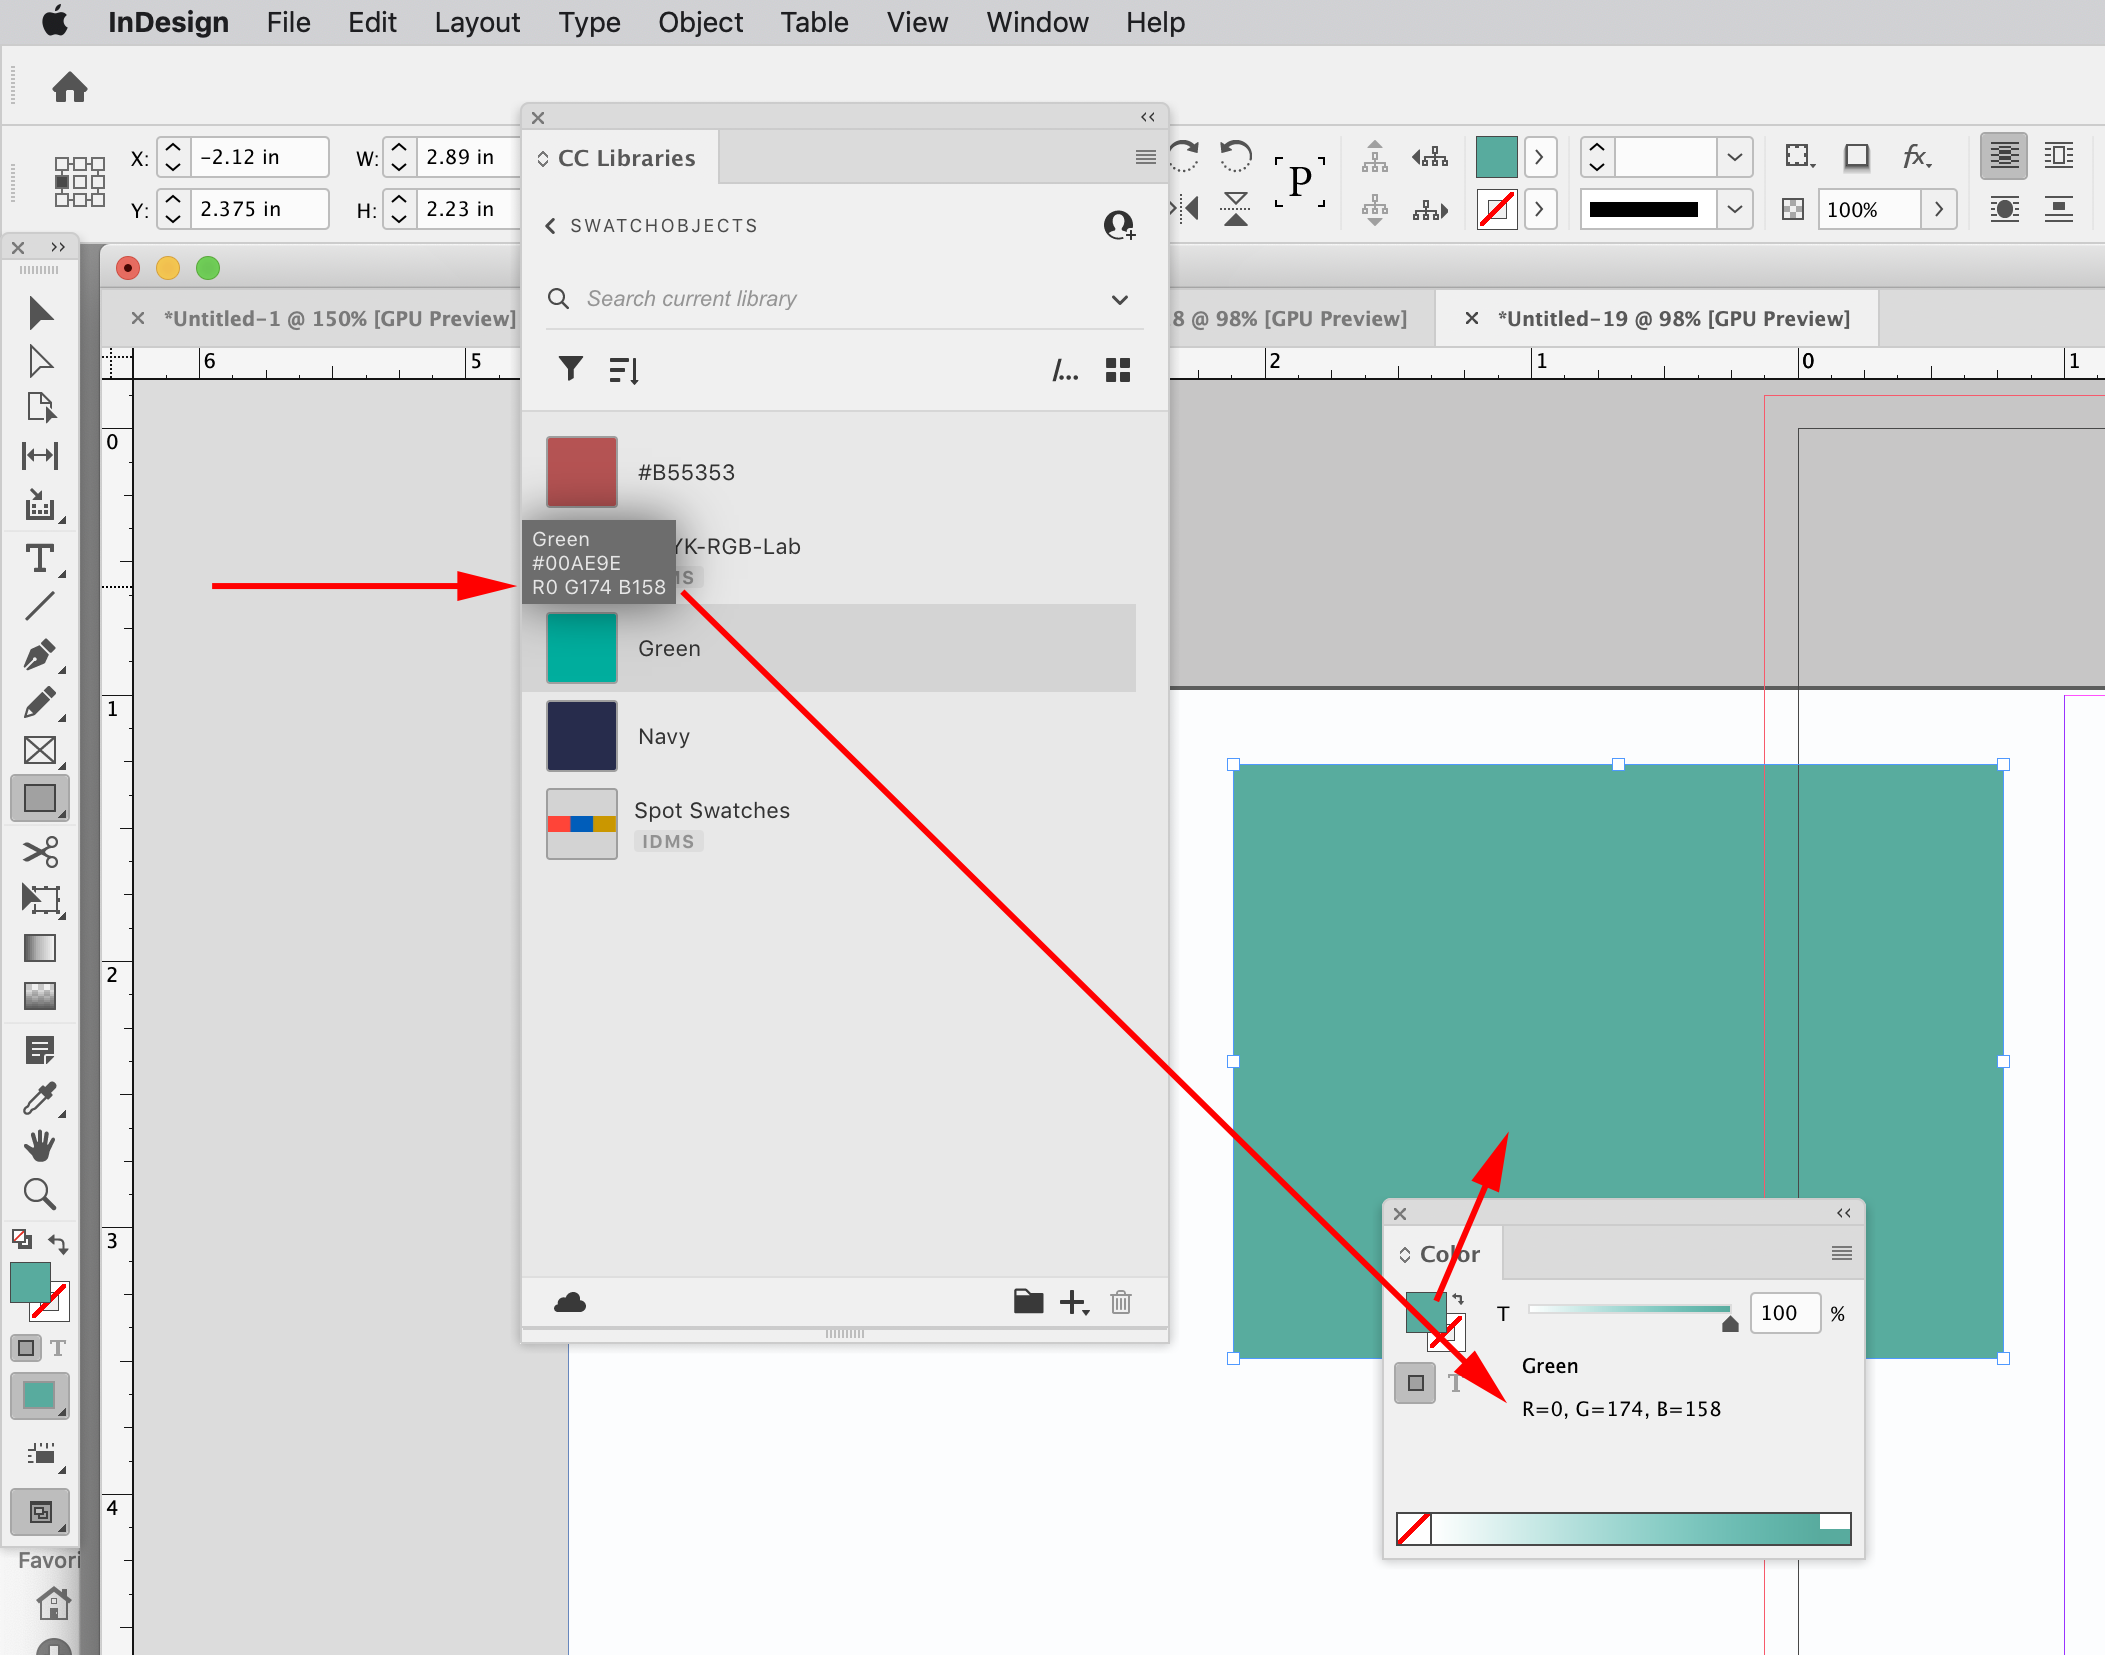2105x1655 pixels.
Task: Open the Object menu
Action: coord(700,22)
